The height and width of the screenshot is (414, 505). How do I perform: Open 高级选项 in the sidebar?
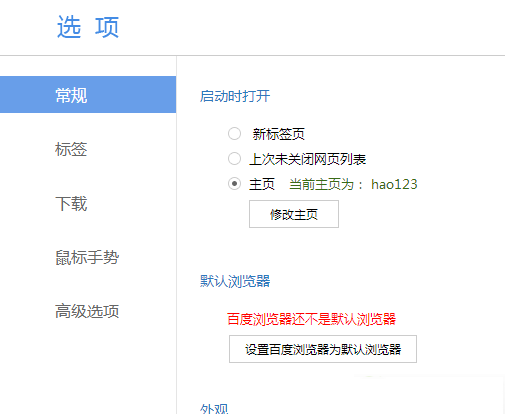87,311
